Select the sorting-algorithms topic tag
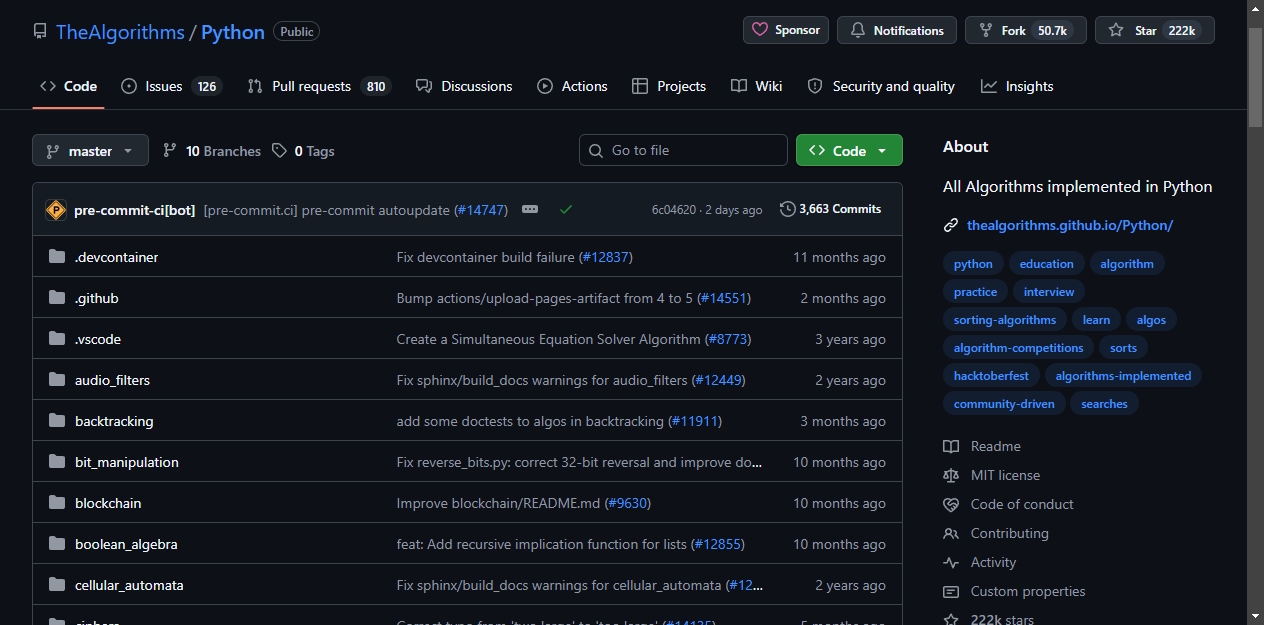The image size is (1264, 625). pos(1005,320)
